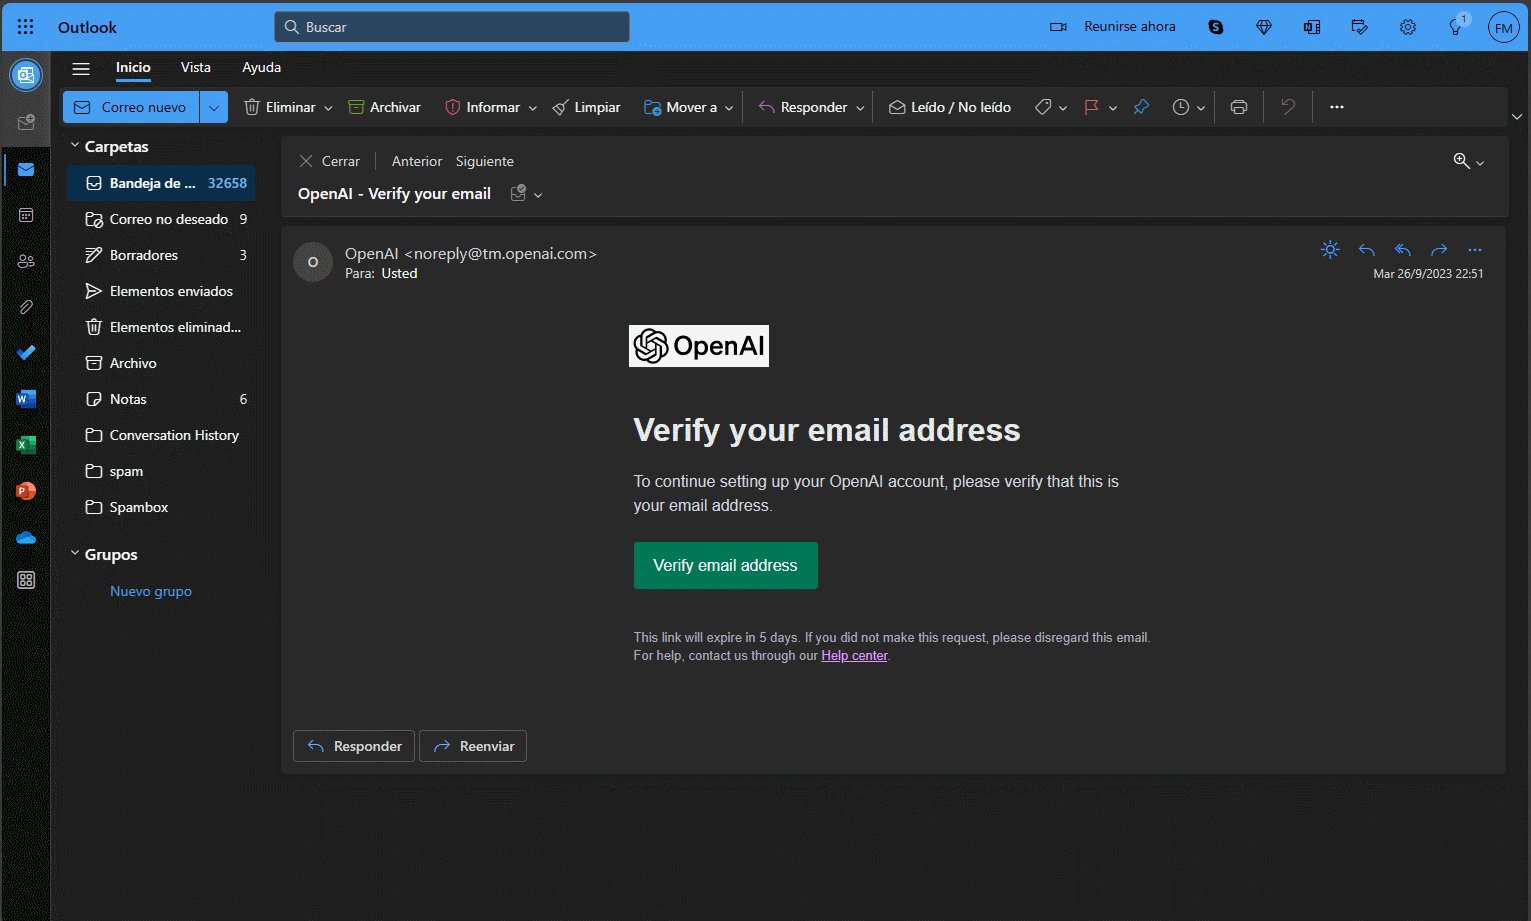Screen dimensions: 1531x921
Task: Open OneDrive cloud icon
Action: coord(26,537)
